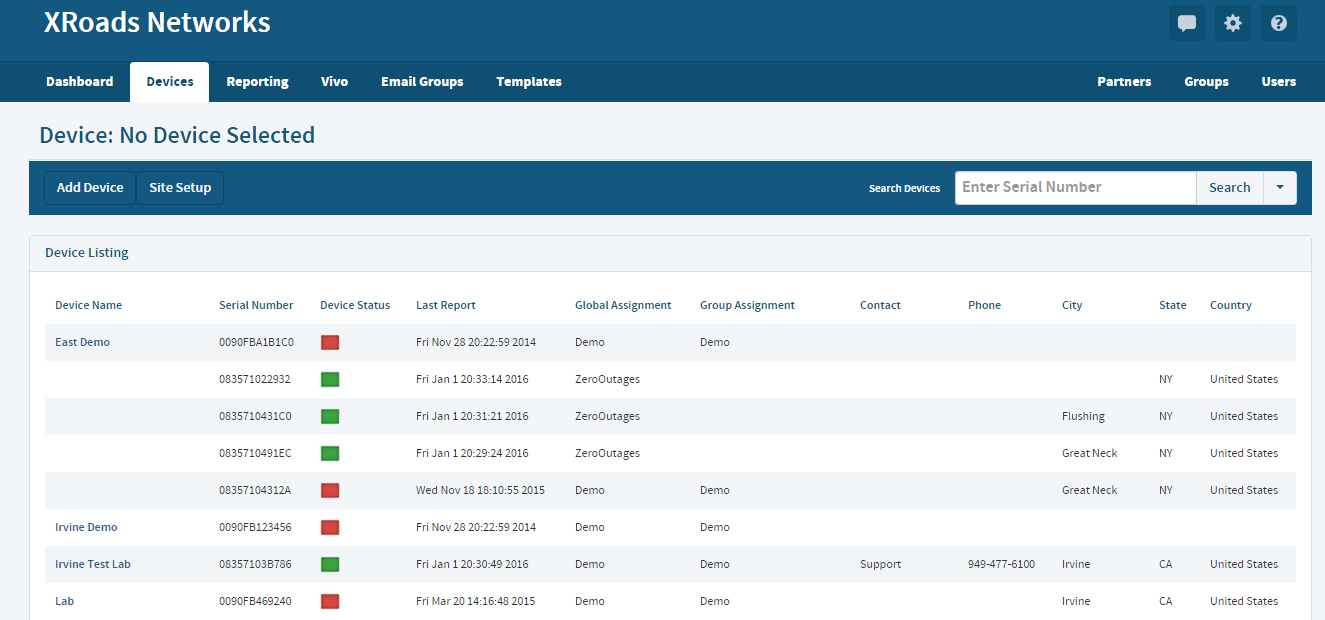Click green status indicator for 0835710491EC
The height and width of the screenshot is (620, 1325).
point(330,453)
